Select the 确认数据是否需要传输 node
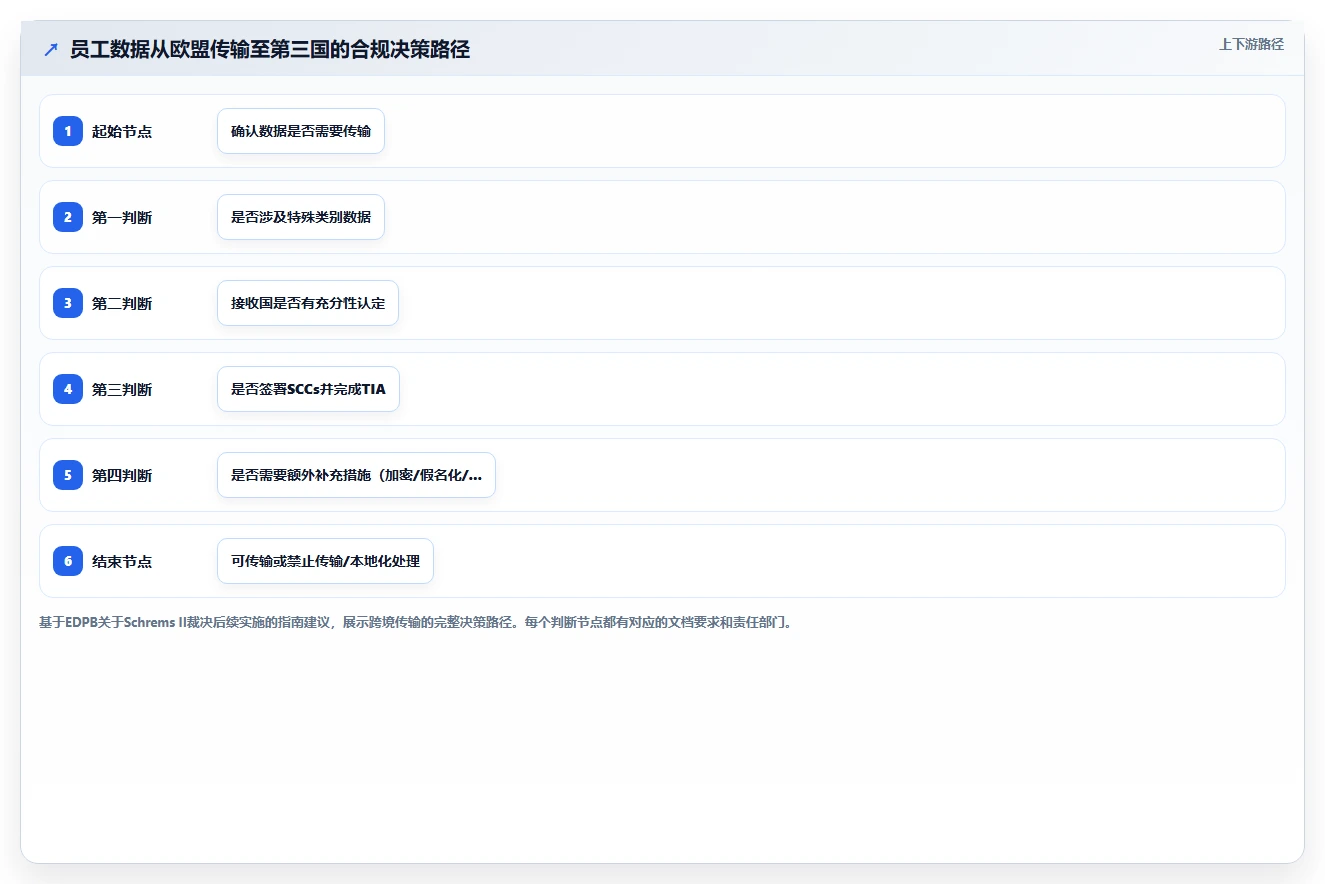 point(301,131)
